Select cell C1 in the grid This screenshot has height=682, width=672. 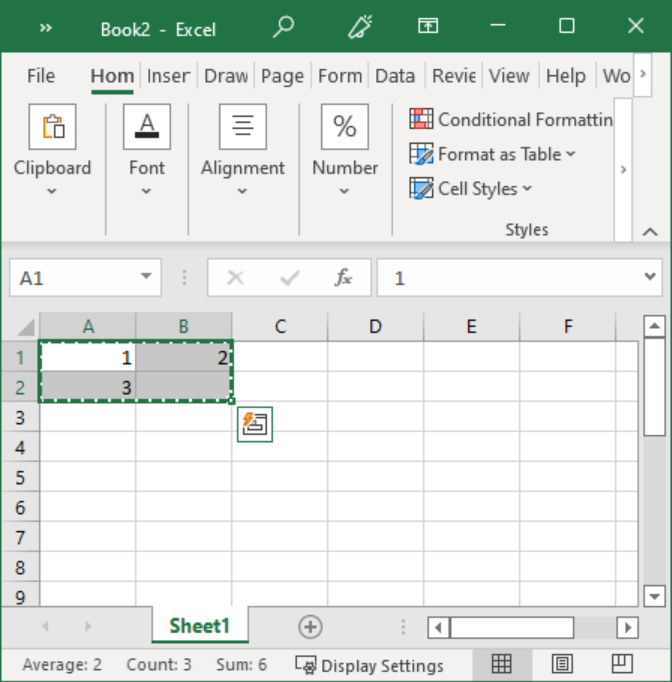tap(280, 357)
